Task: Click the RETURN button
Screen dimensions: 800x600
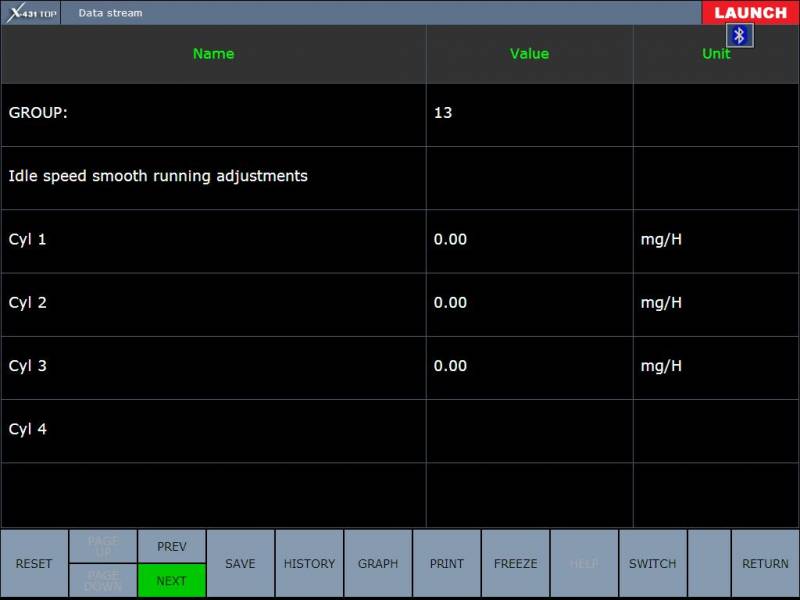Action: coord(765,564)
